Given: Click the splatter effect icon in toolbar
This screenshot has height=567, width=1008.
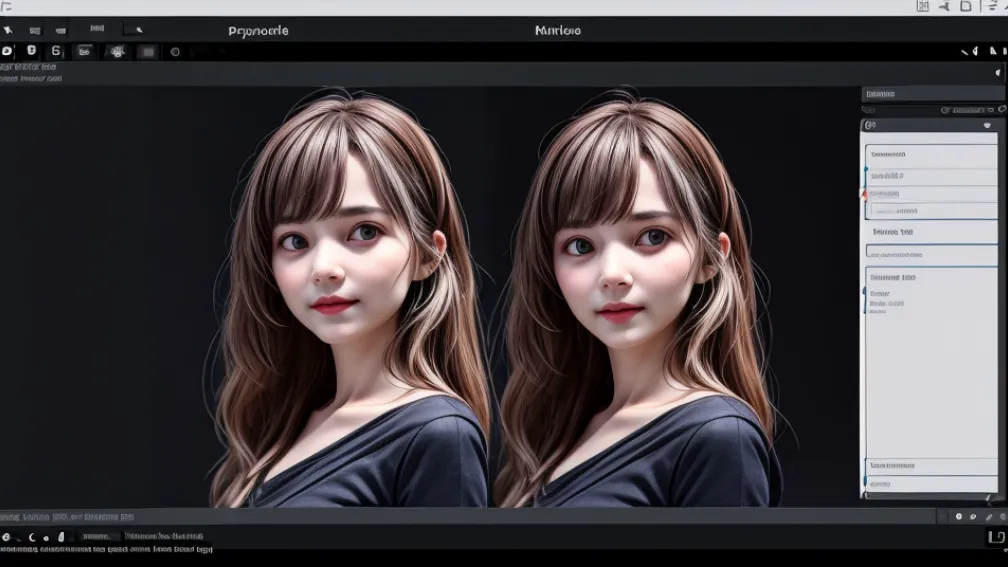Looking at the screenshot, I should point(117,51).
